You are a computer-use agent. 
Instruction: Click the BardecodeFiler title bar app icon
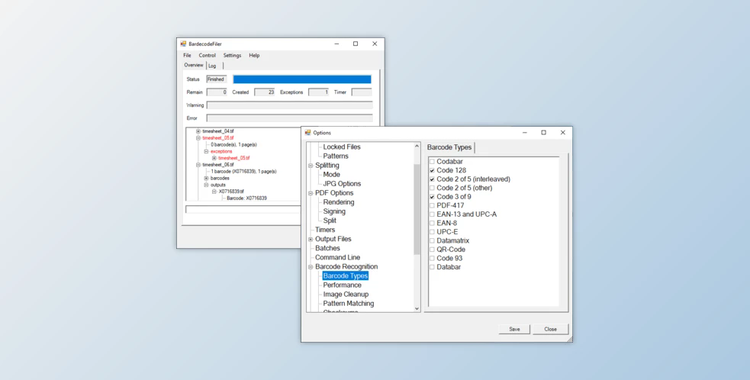coord(183,44)
